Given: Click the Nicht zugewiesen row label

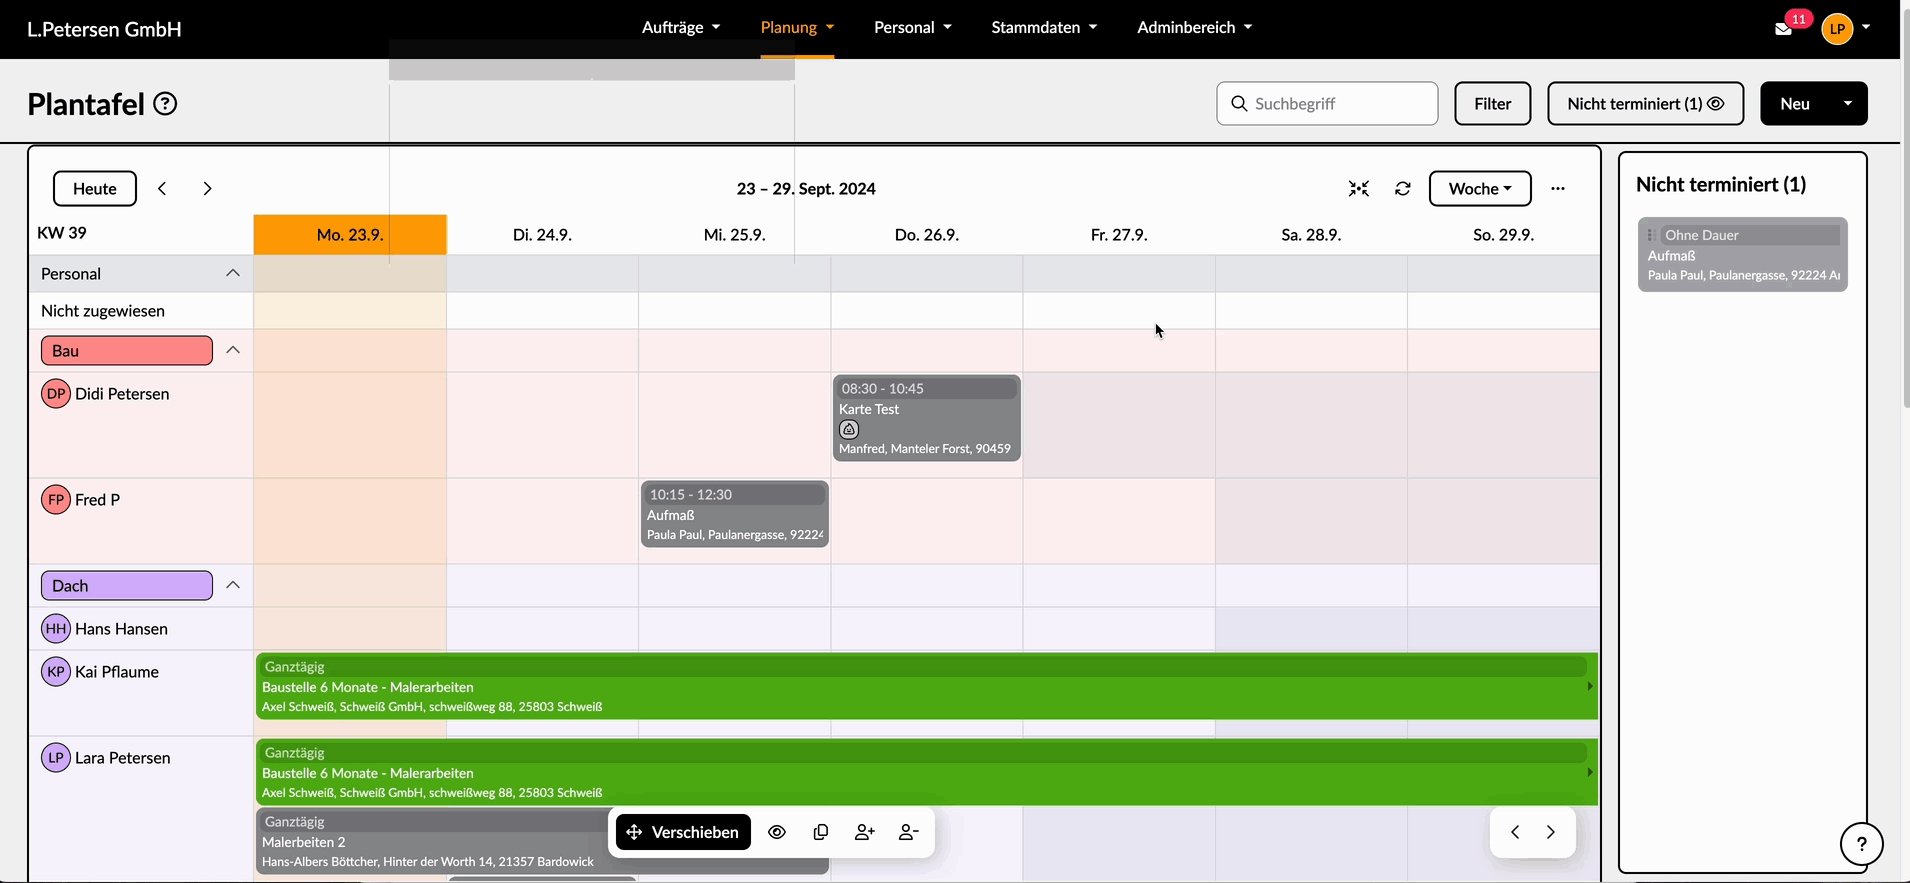Looking at the screenshot, I should [x=103, y=310].
